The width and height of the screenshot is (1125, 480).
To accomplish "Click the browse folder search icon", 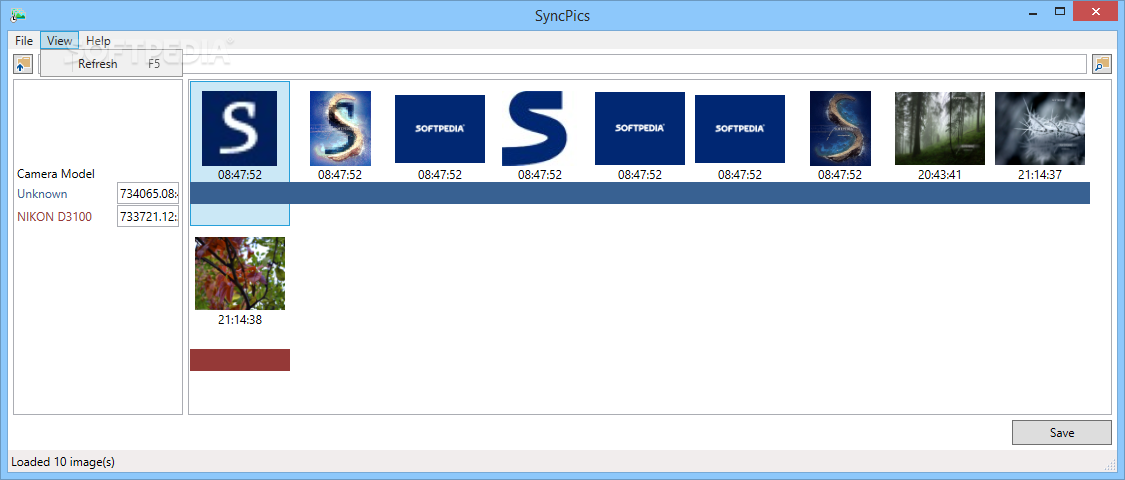I will pyautogui.click(x=1101, y=64).
